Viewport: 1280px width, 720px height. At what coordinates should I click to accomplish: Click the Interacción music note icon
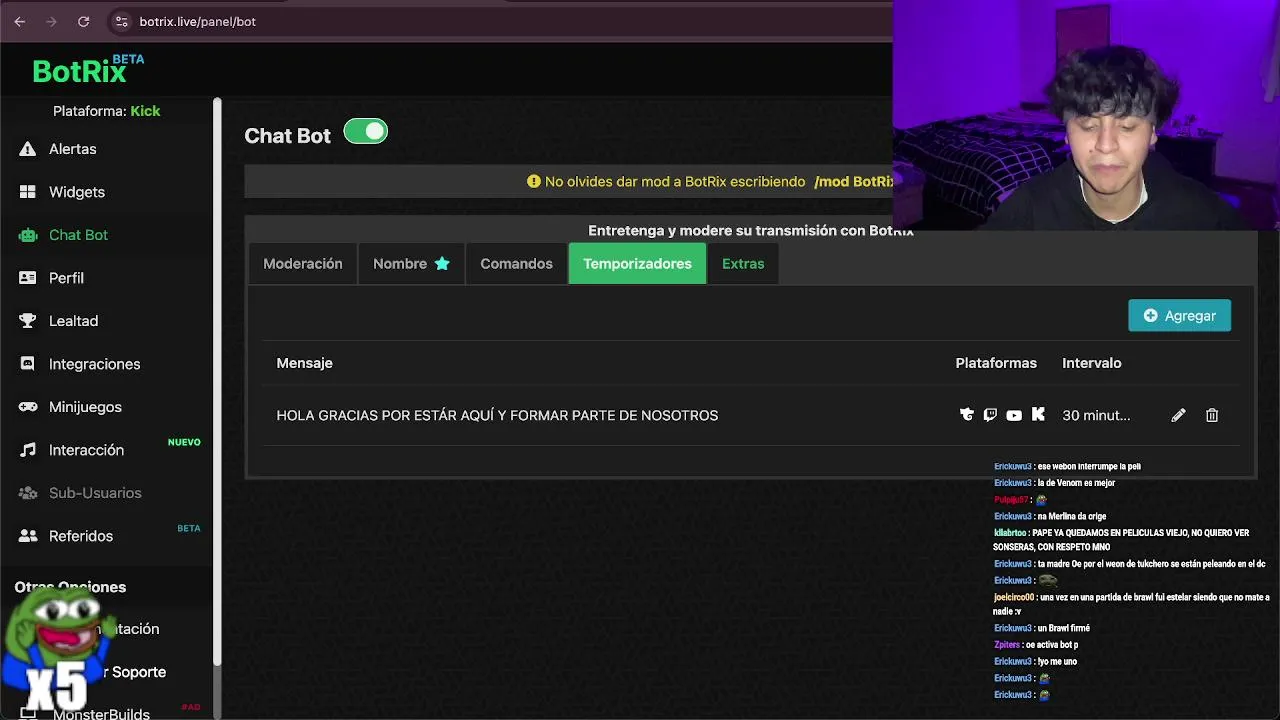click(28, 450)
